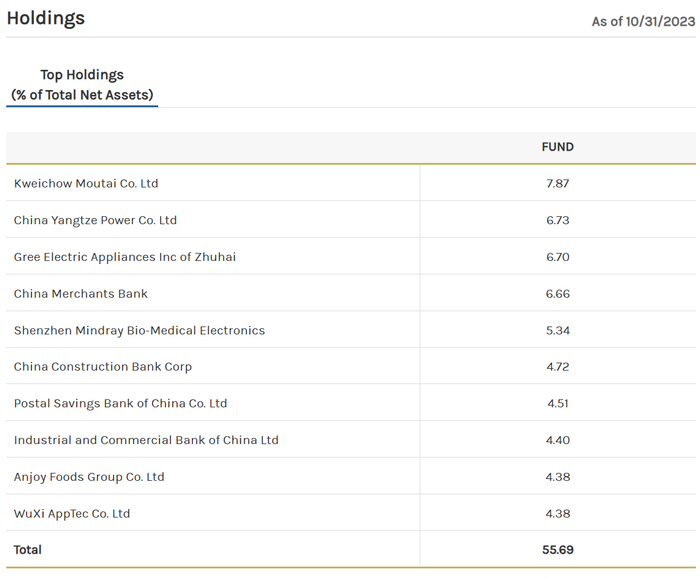Click the As of 10/31/2023 date
Screen dimensions: 700x577
point(643,21)
